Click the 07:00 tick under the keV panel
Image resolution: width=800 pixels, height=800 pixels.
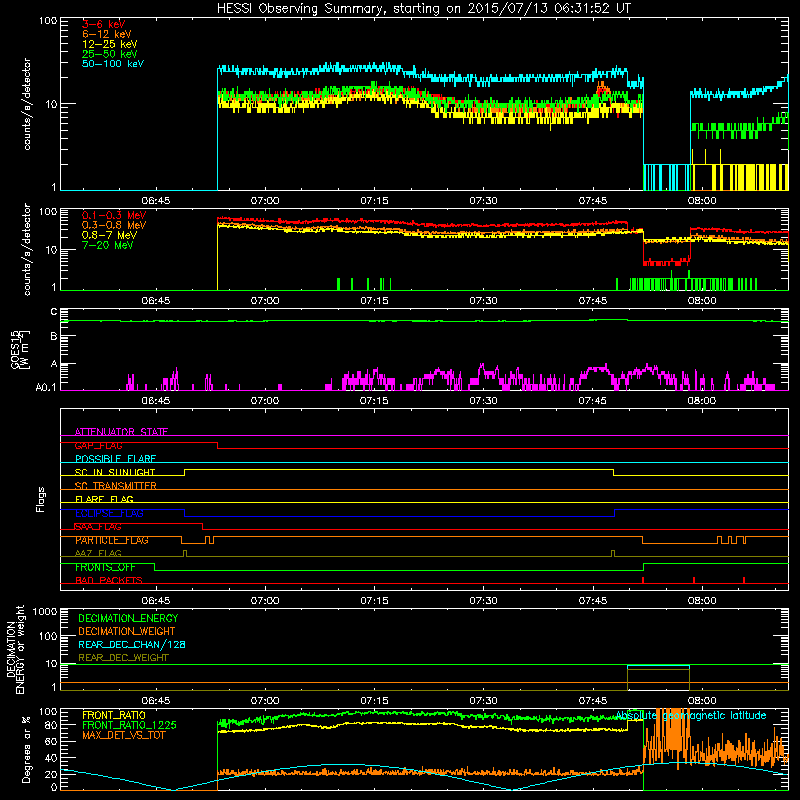pyautogui.click(x=265, y=201)
